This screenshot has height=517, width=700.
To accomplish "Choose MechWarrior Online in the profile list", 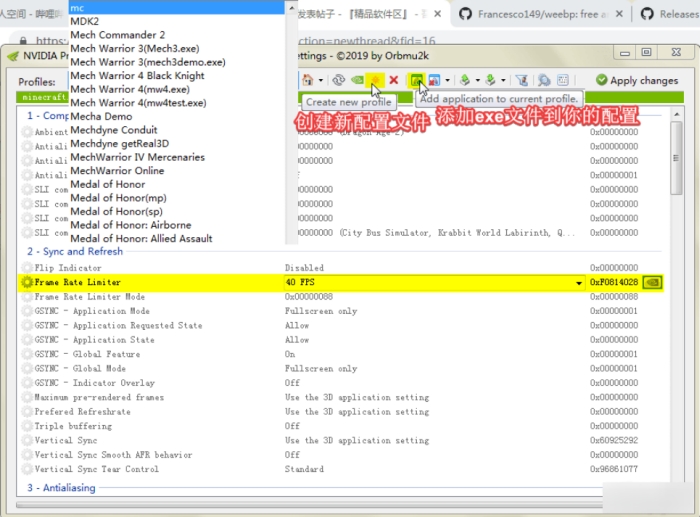I will pyautogui.click(x=117, y=171).
